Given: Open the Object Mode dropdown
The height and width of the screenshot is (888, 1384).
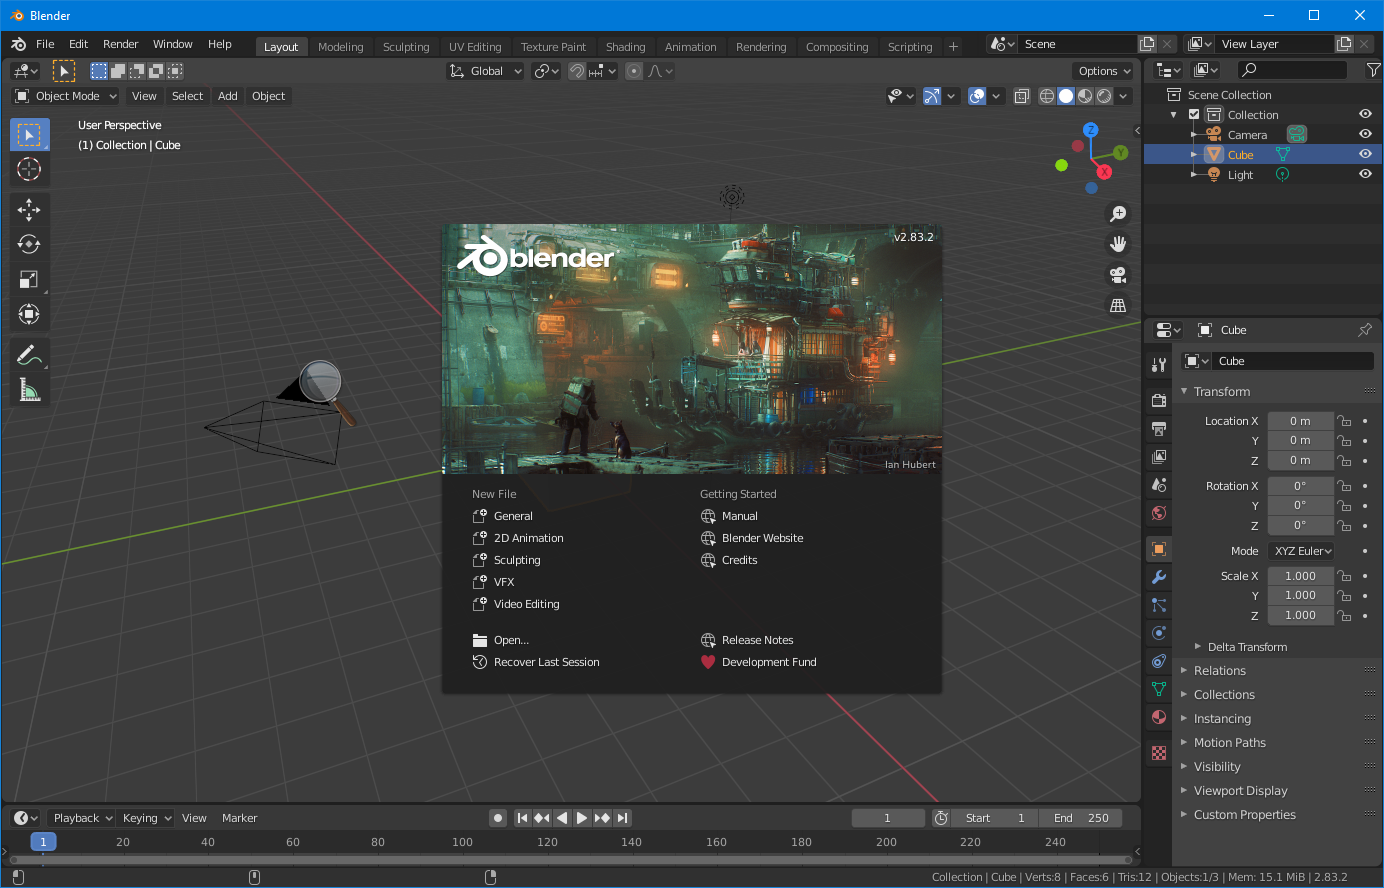Looking at the screenshot, I should 66,96.
